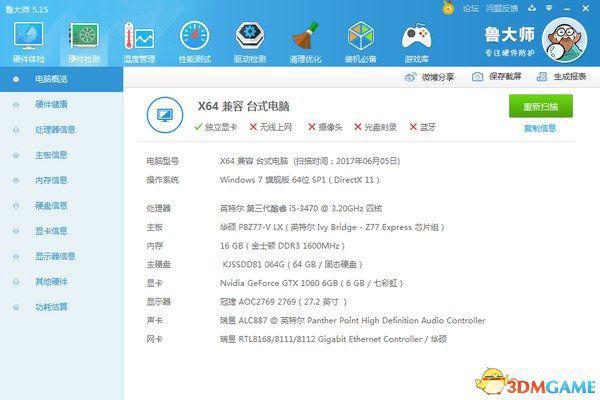Click the 冠捷 AOC2769 monitor value
The height and width of the screenshot is (400, 600).
click(283, 302)
